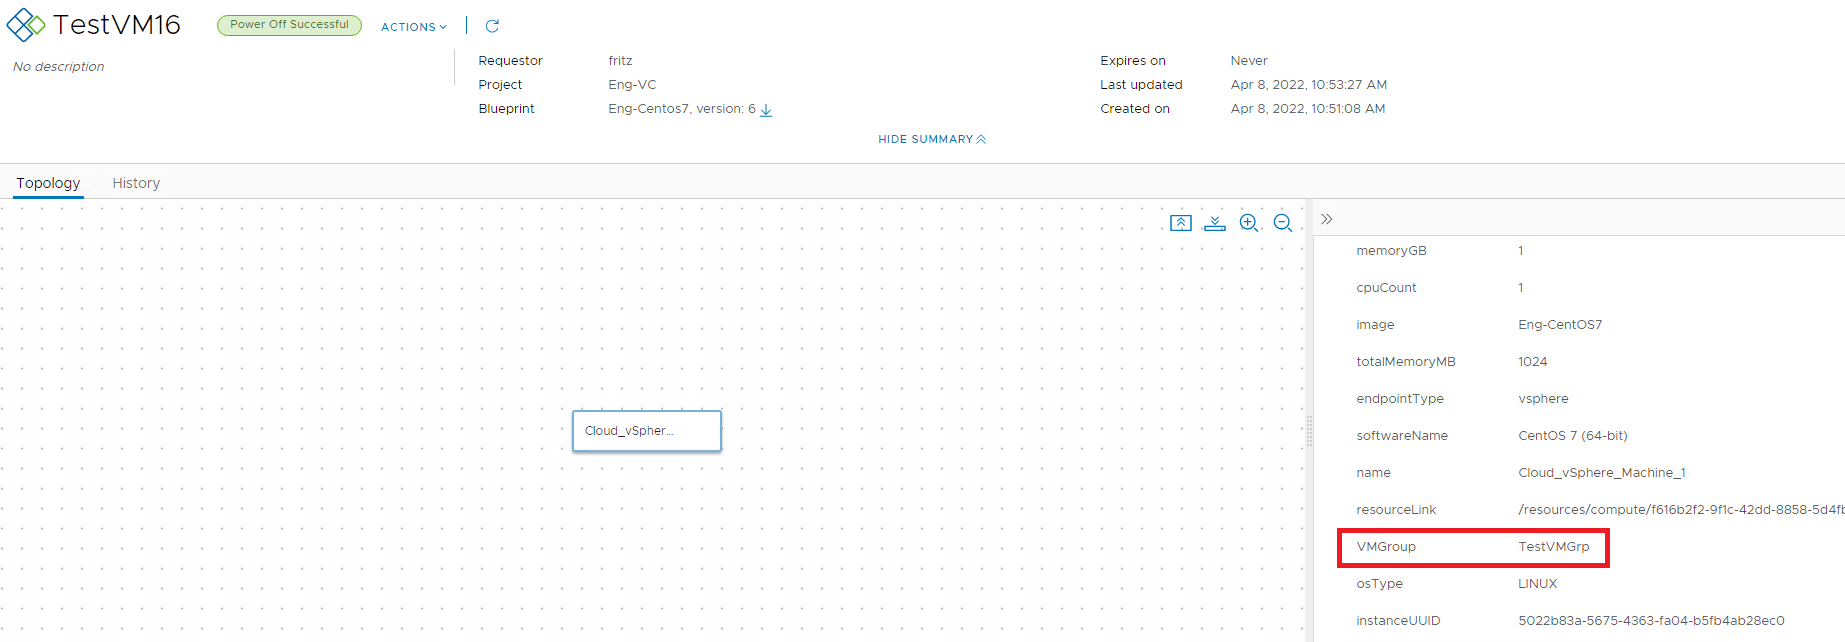Collapse the properties panel with double chevron

coord(1327,219)
